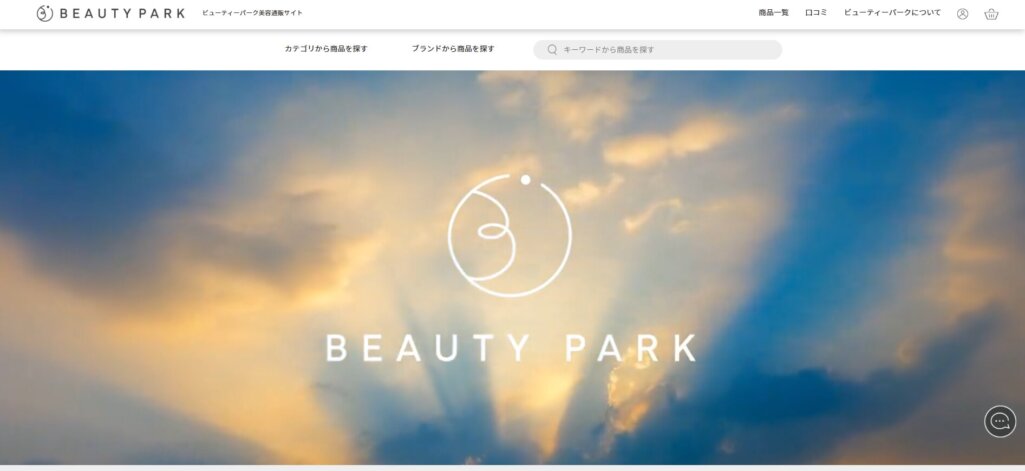Click ビューティーパーク美容通販サイト tagline text
Viewport: 1025px width, 471px height.
tap(252, 13)
